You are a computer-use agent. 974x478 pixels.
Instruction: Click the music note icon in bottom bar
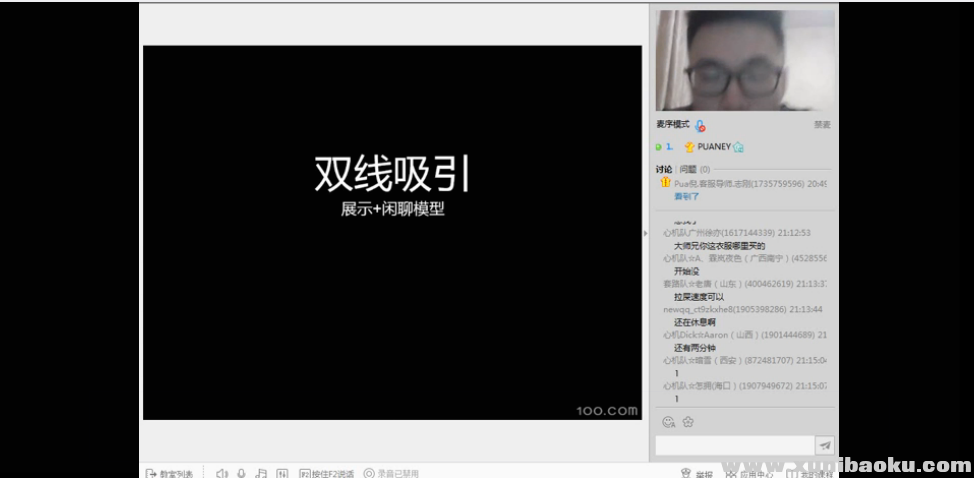click(261, 473)
